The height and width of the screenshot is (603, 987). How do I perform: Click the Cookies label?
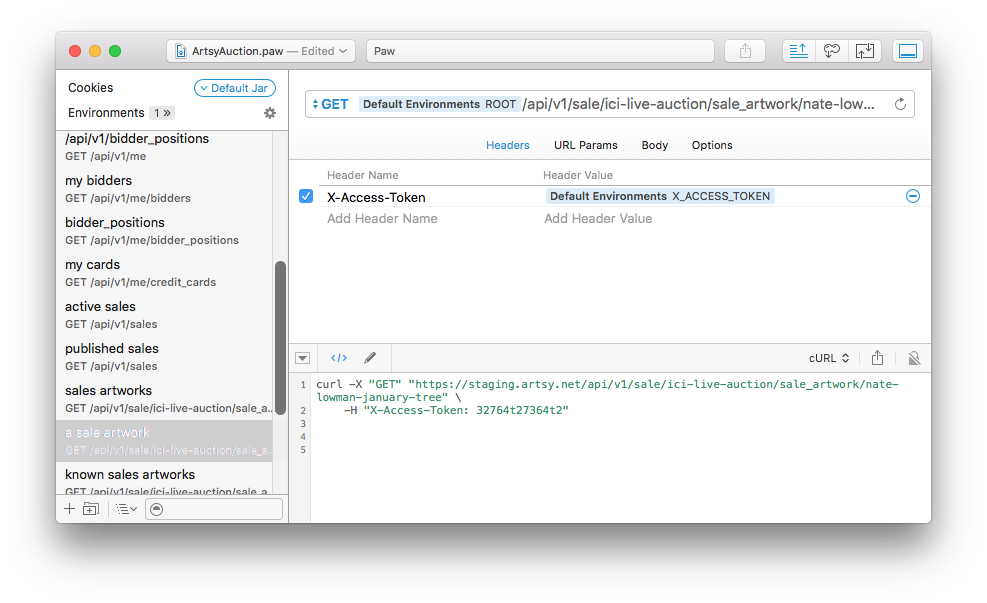coord(91,88)
